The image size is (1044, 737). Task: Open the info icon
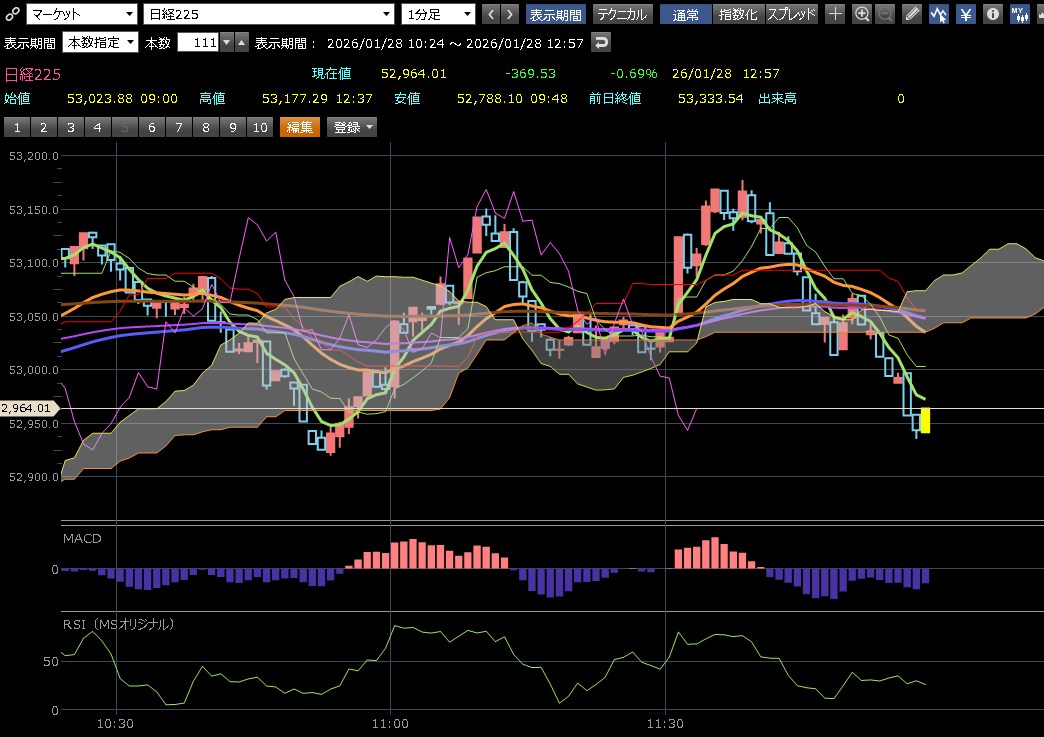[992, 14]
